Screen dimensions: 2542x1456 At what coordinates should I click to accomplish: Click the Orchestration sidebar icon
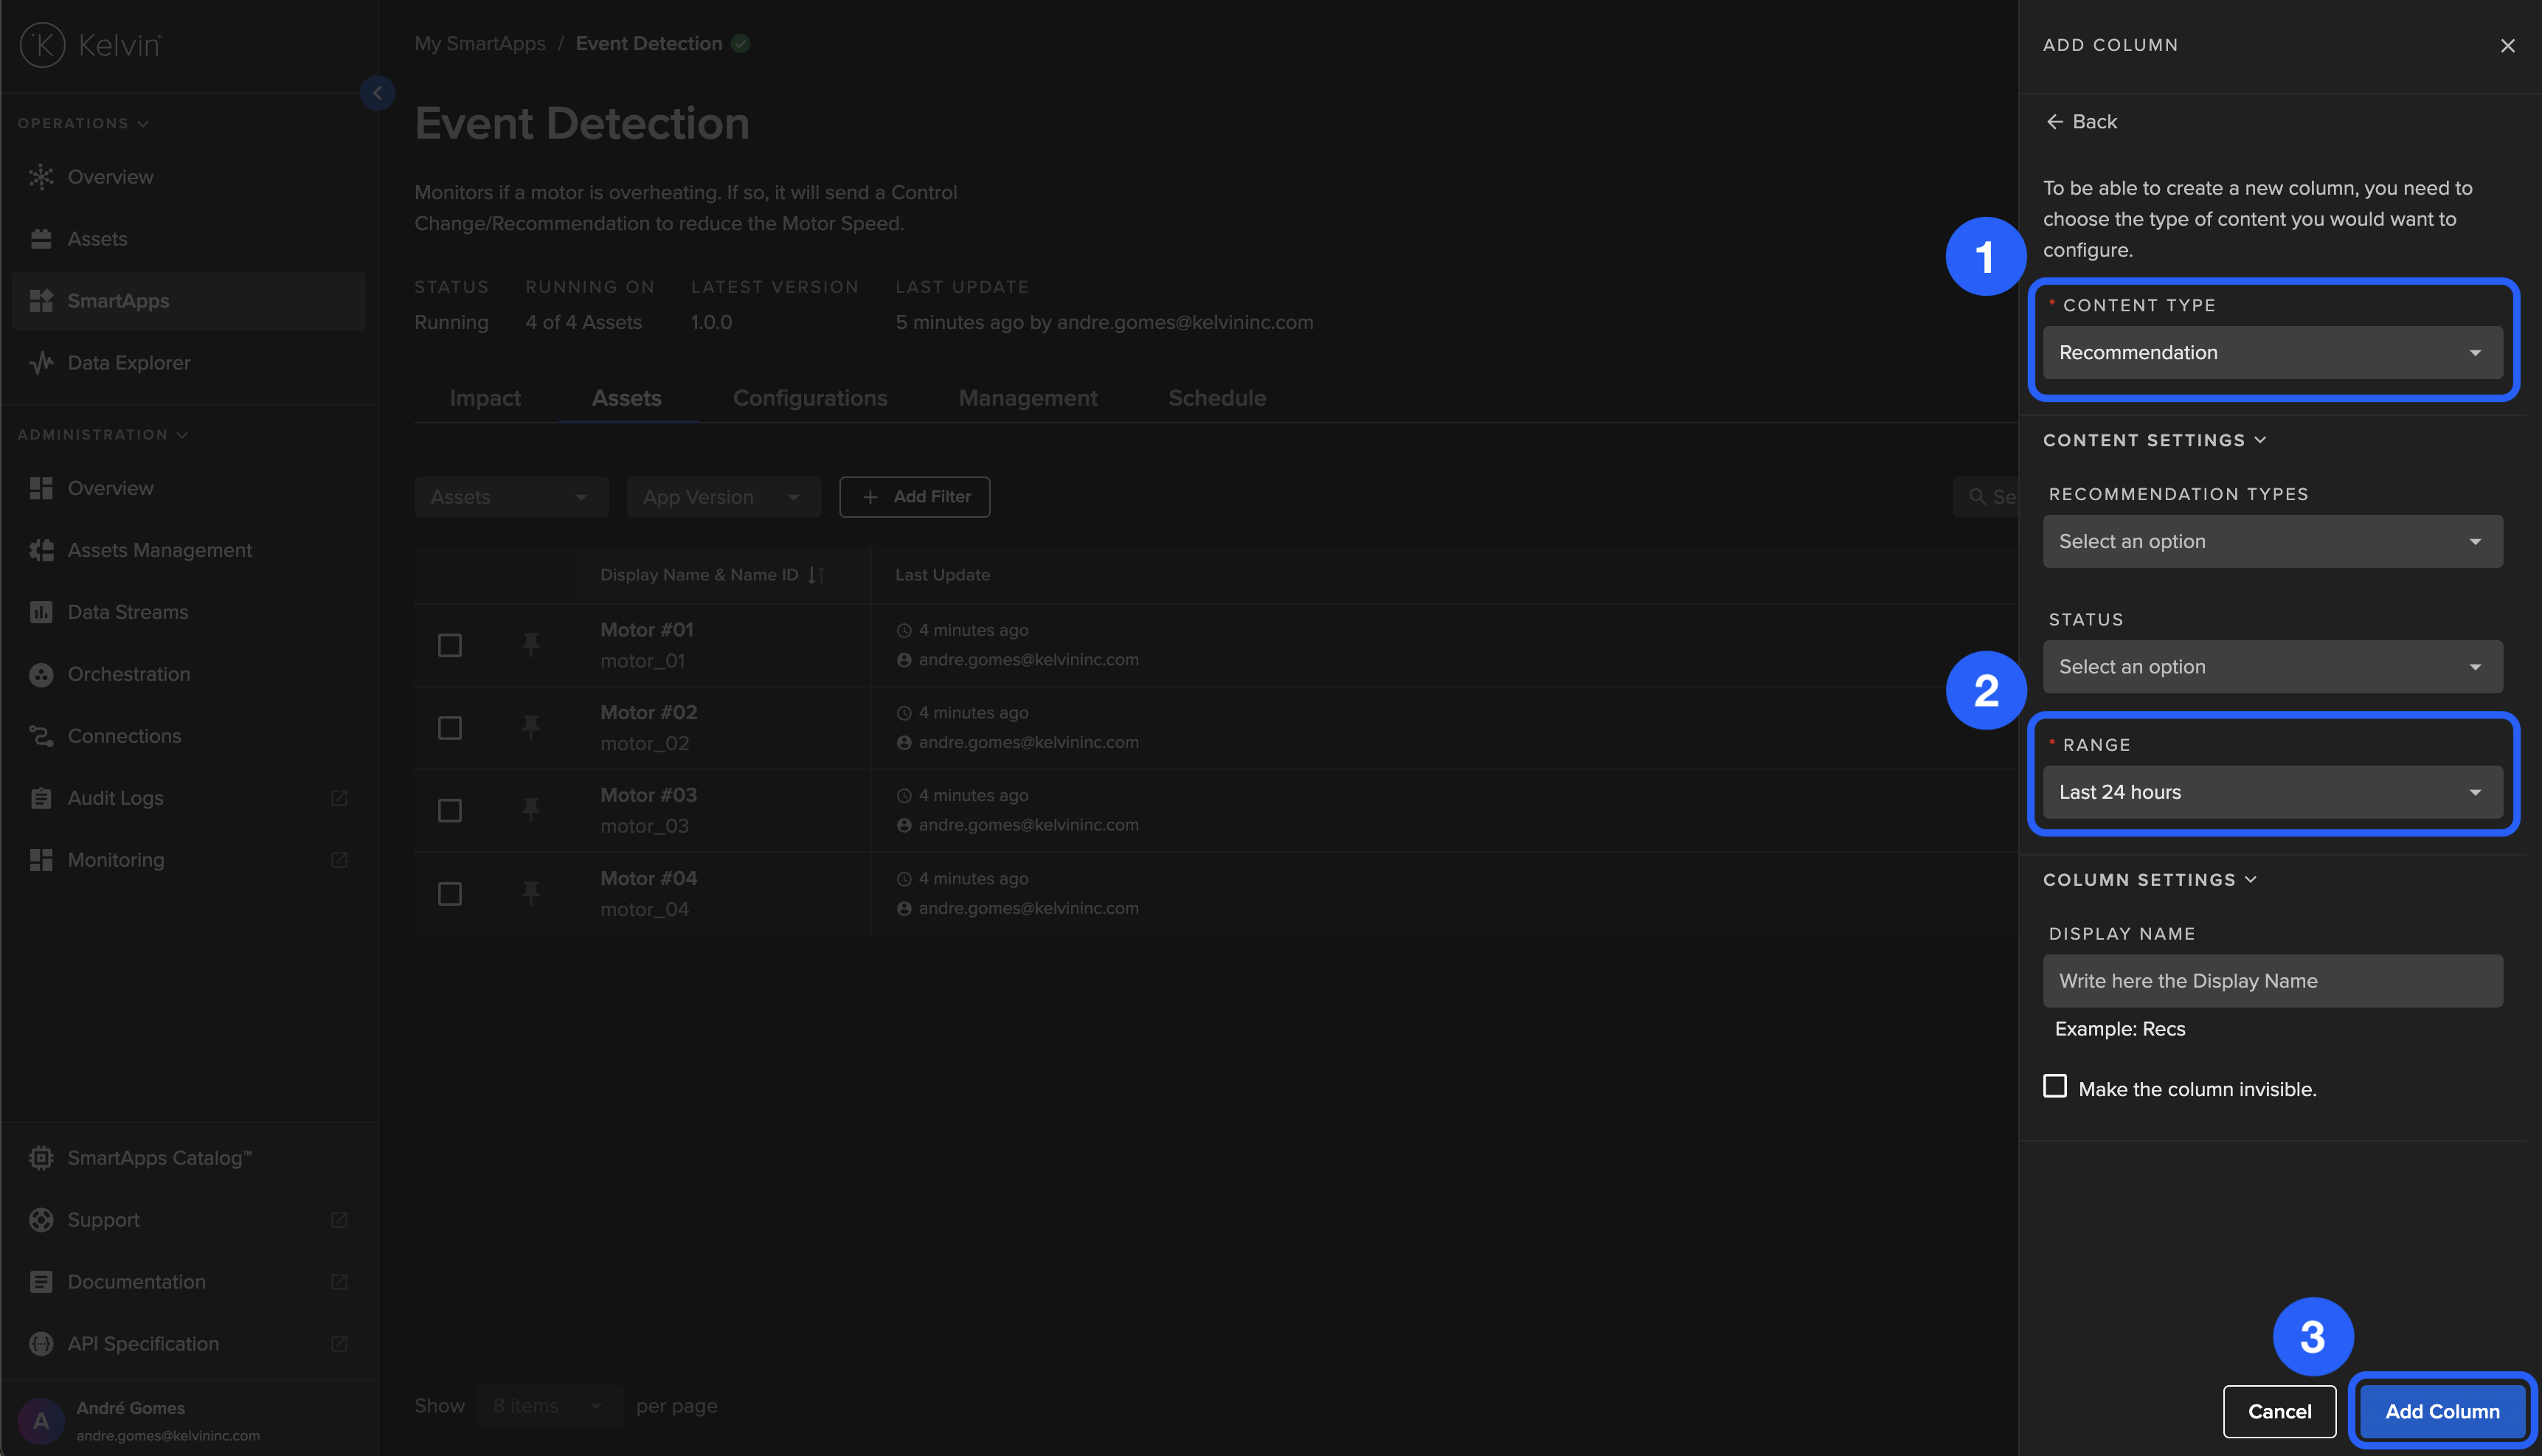[x=41, y=675]
